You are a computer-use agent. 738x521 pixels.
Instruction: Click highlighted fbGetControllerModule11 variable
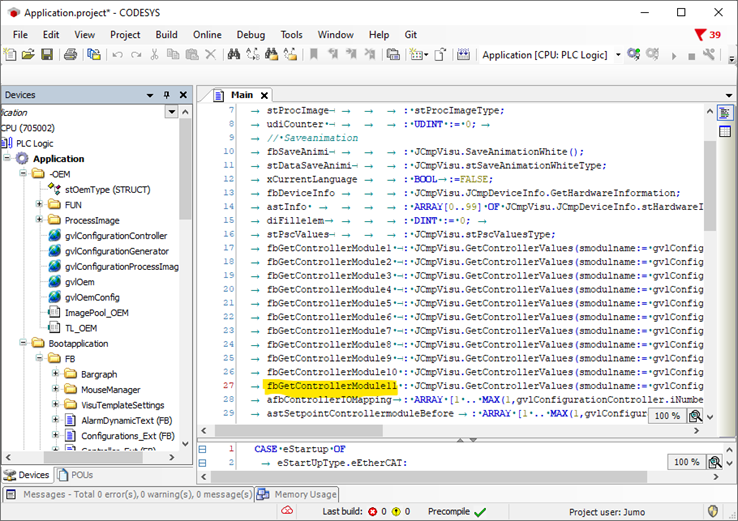pos(332,385)
